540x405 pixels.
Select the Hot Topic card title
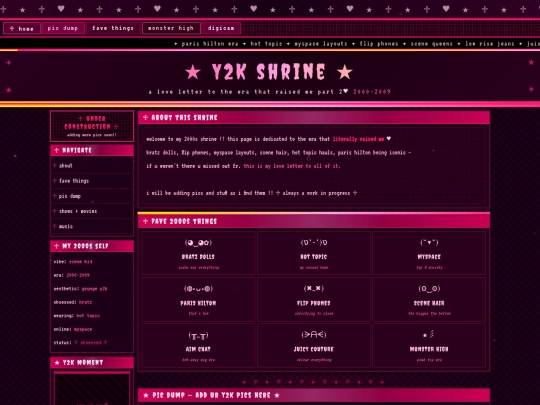pos(314,257)
